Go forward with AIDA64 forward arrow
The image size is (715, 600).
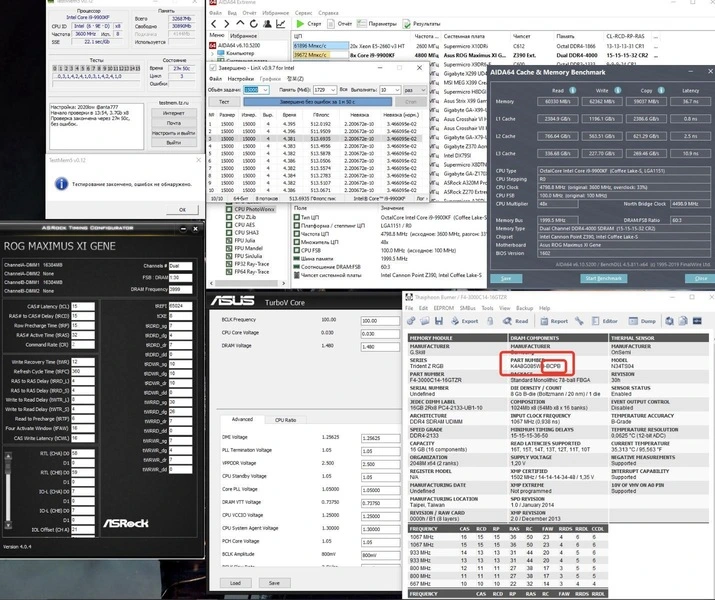click(x=227, y=24)
